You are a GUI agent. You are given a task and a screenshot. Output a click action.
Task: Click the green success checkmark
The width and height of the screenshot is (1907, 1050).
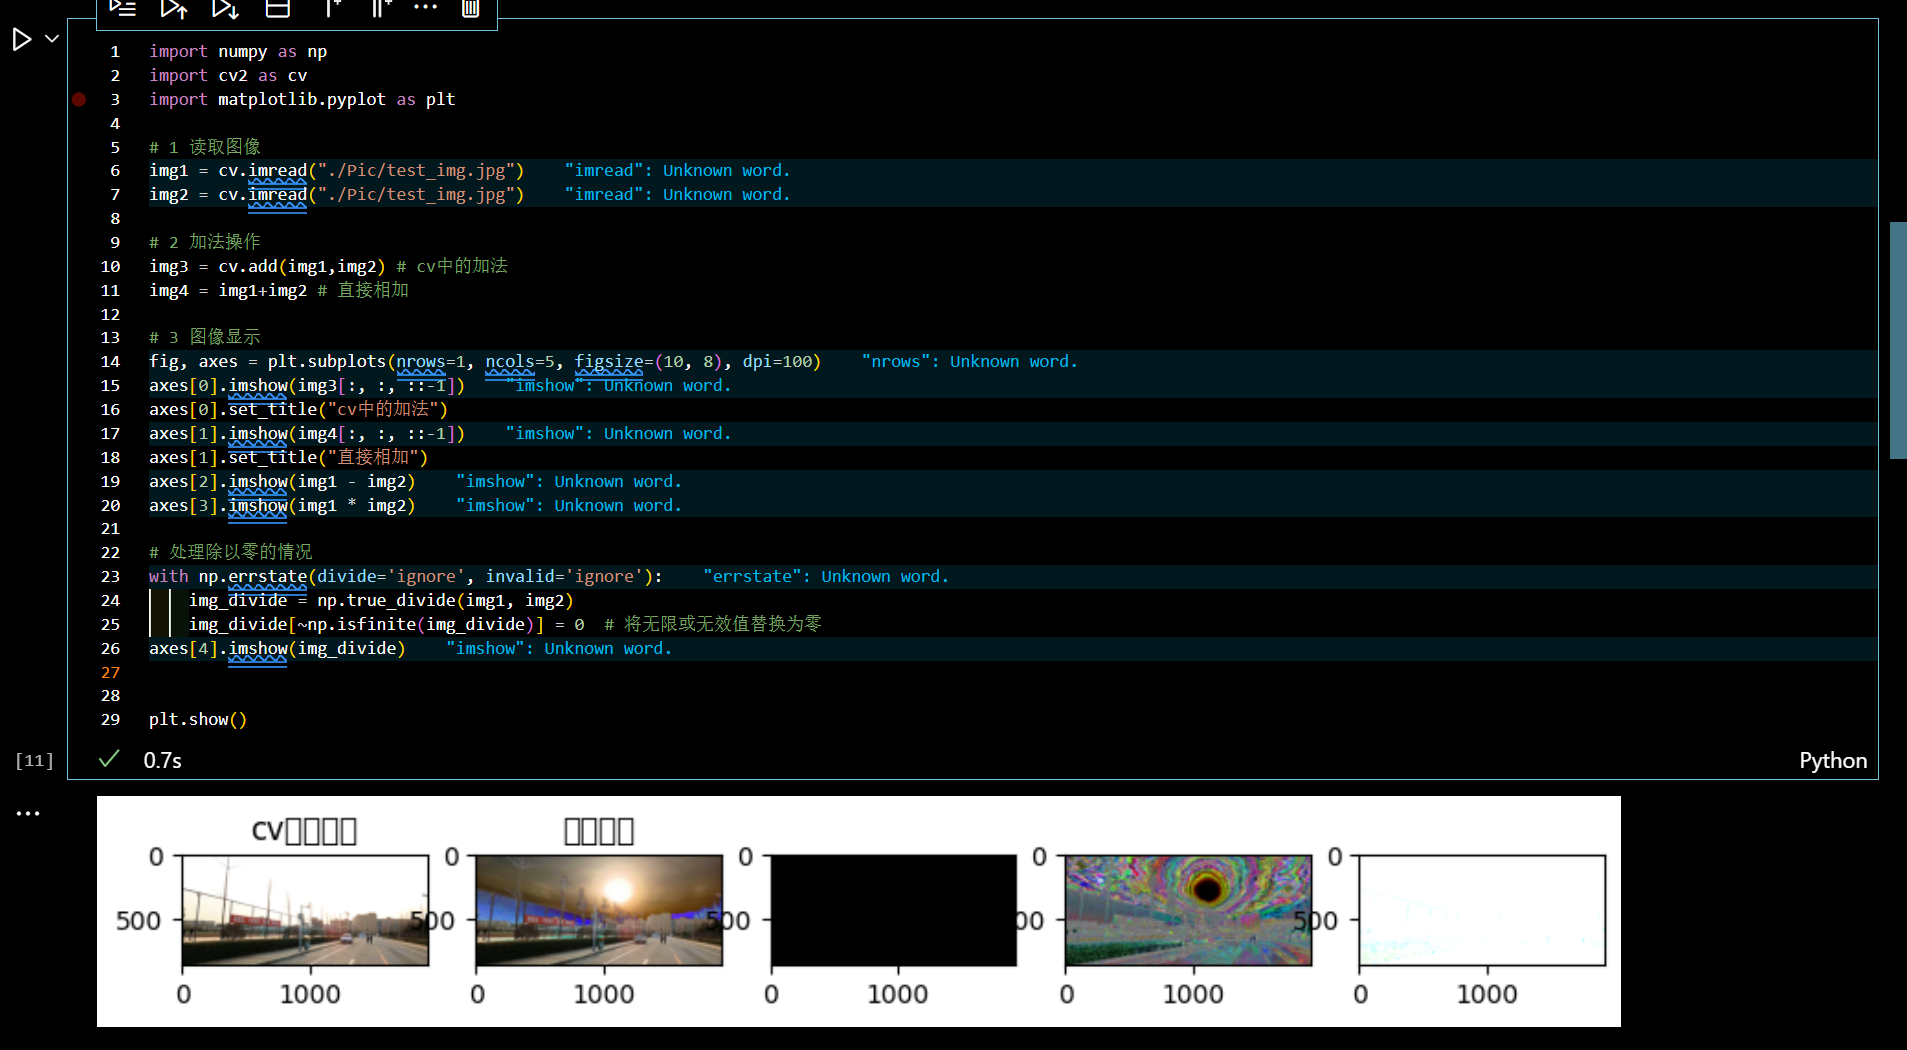(109, 759)
